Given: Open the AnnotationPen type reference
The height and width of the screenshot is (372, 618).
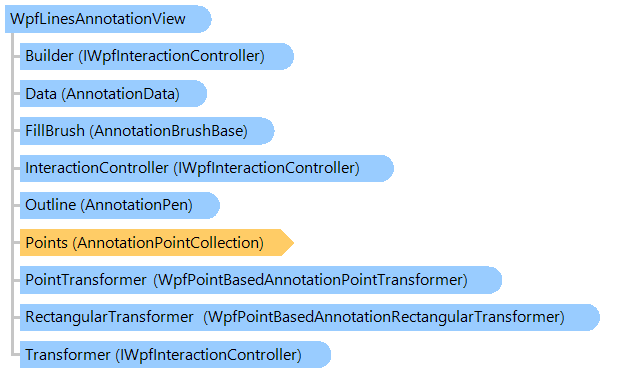Looking at the screenshot, I should [x=136, y=205].
